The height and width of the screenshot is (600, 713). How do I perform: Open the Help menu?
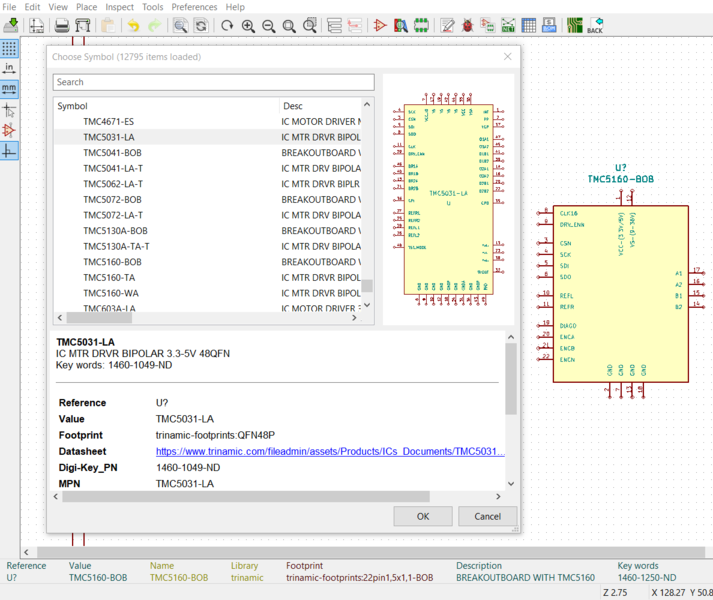point(235,7)
